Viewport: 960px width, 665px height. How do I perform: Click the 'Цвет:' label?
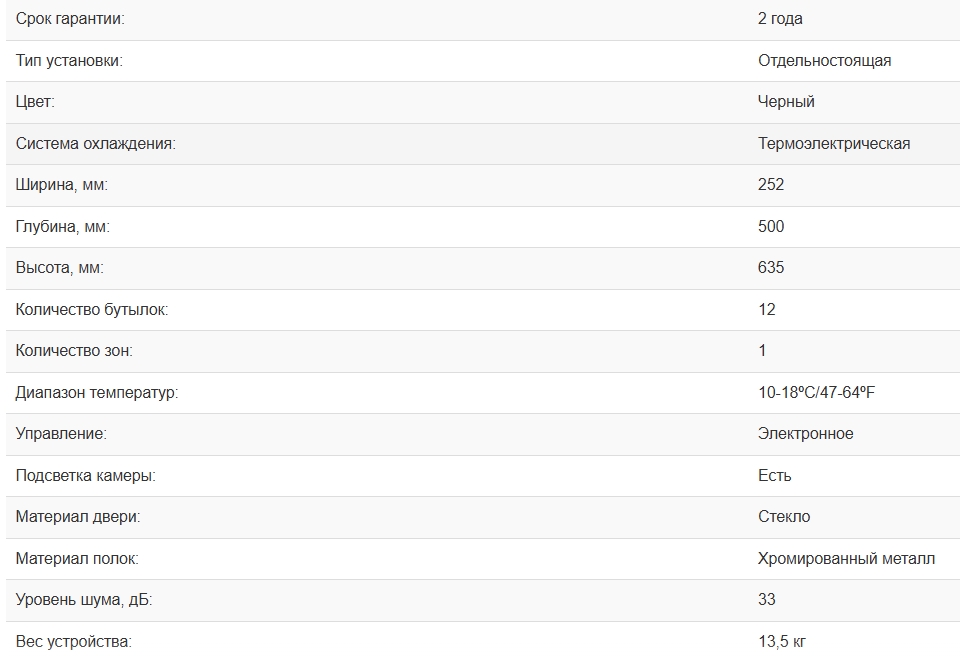click(x=35, y=102)
